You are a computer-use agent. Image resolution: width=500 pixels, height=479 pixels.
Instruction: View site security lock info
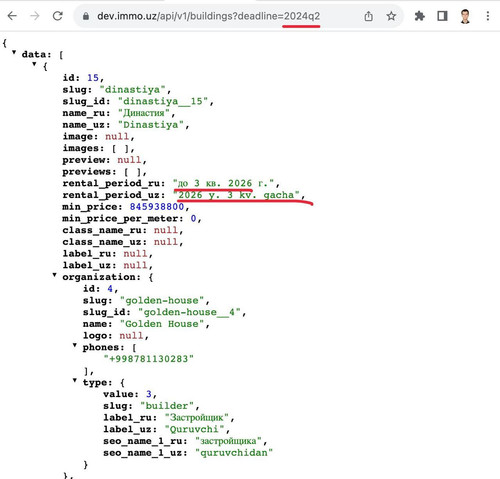(86, 16)
